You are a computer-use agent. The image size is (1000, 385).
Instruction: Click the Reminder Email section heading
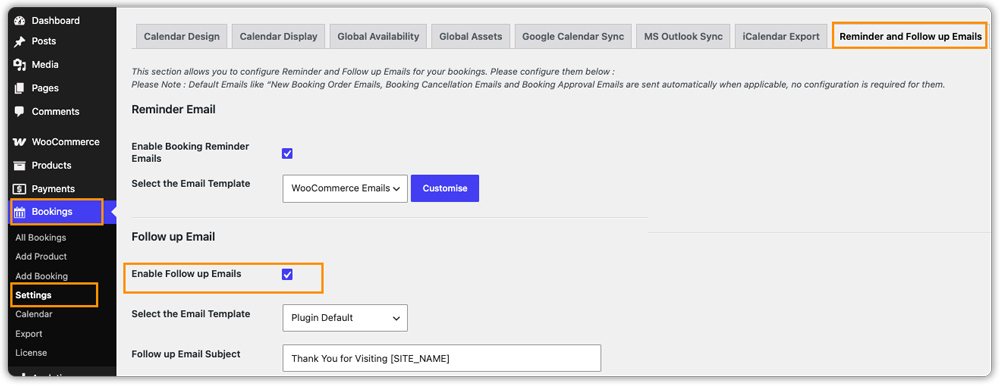coord(173,110)
